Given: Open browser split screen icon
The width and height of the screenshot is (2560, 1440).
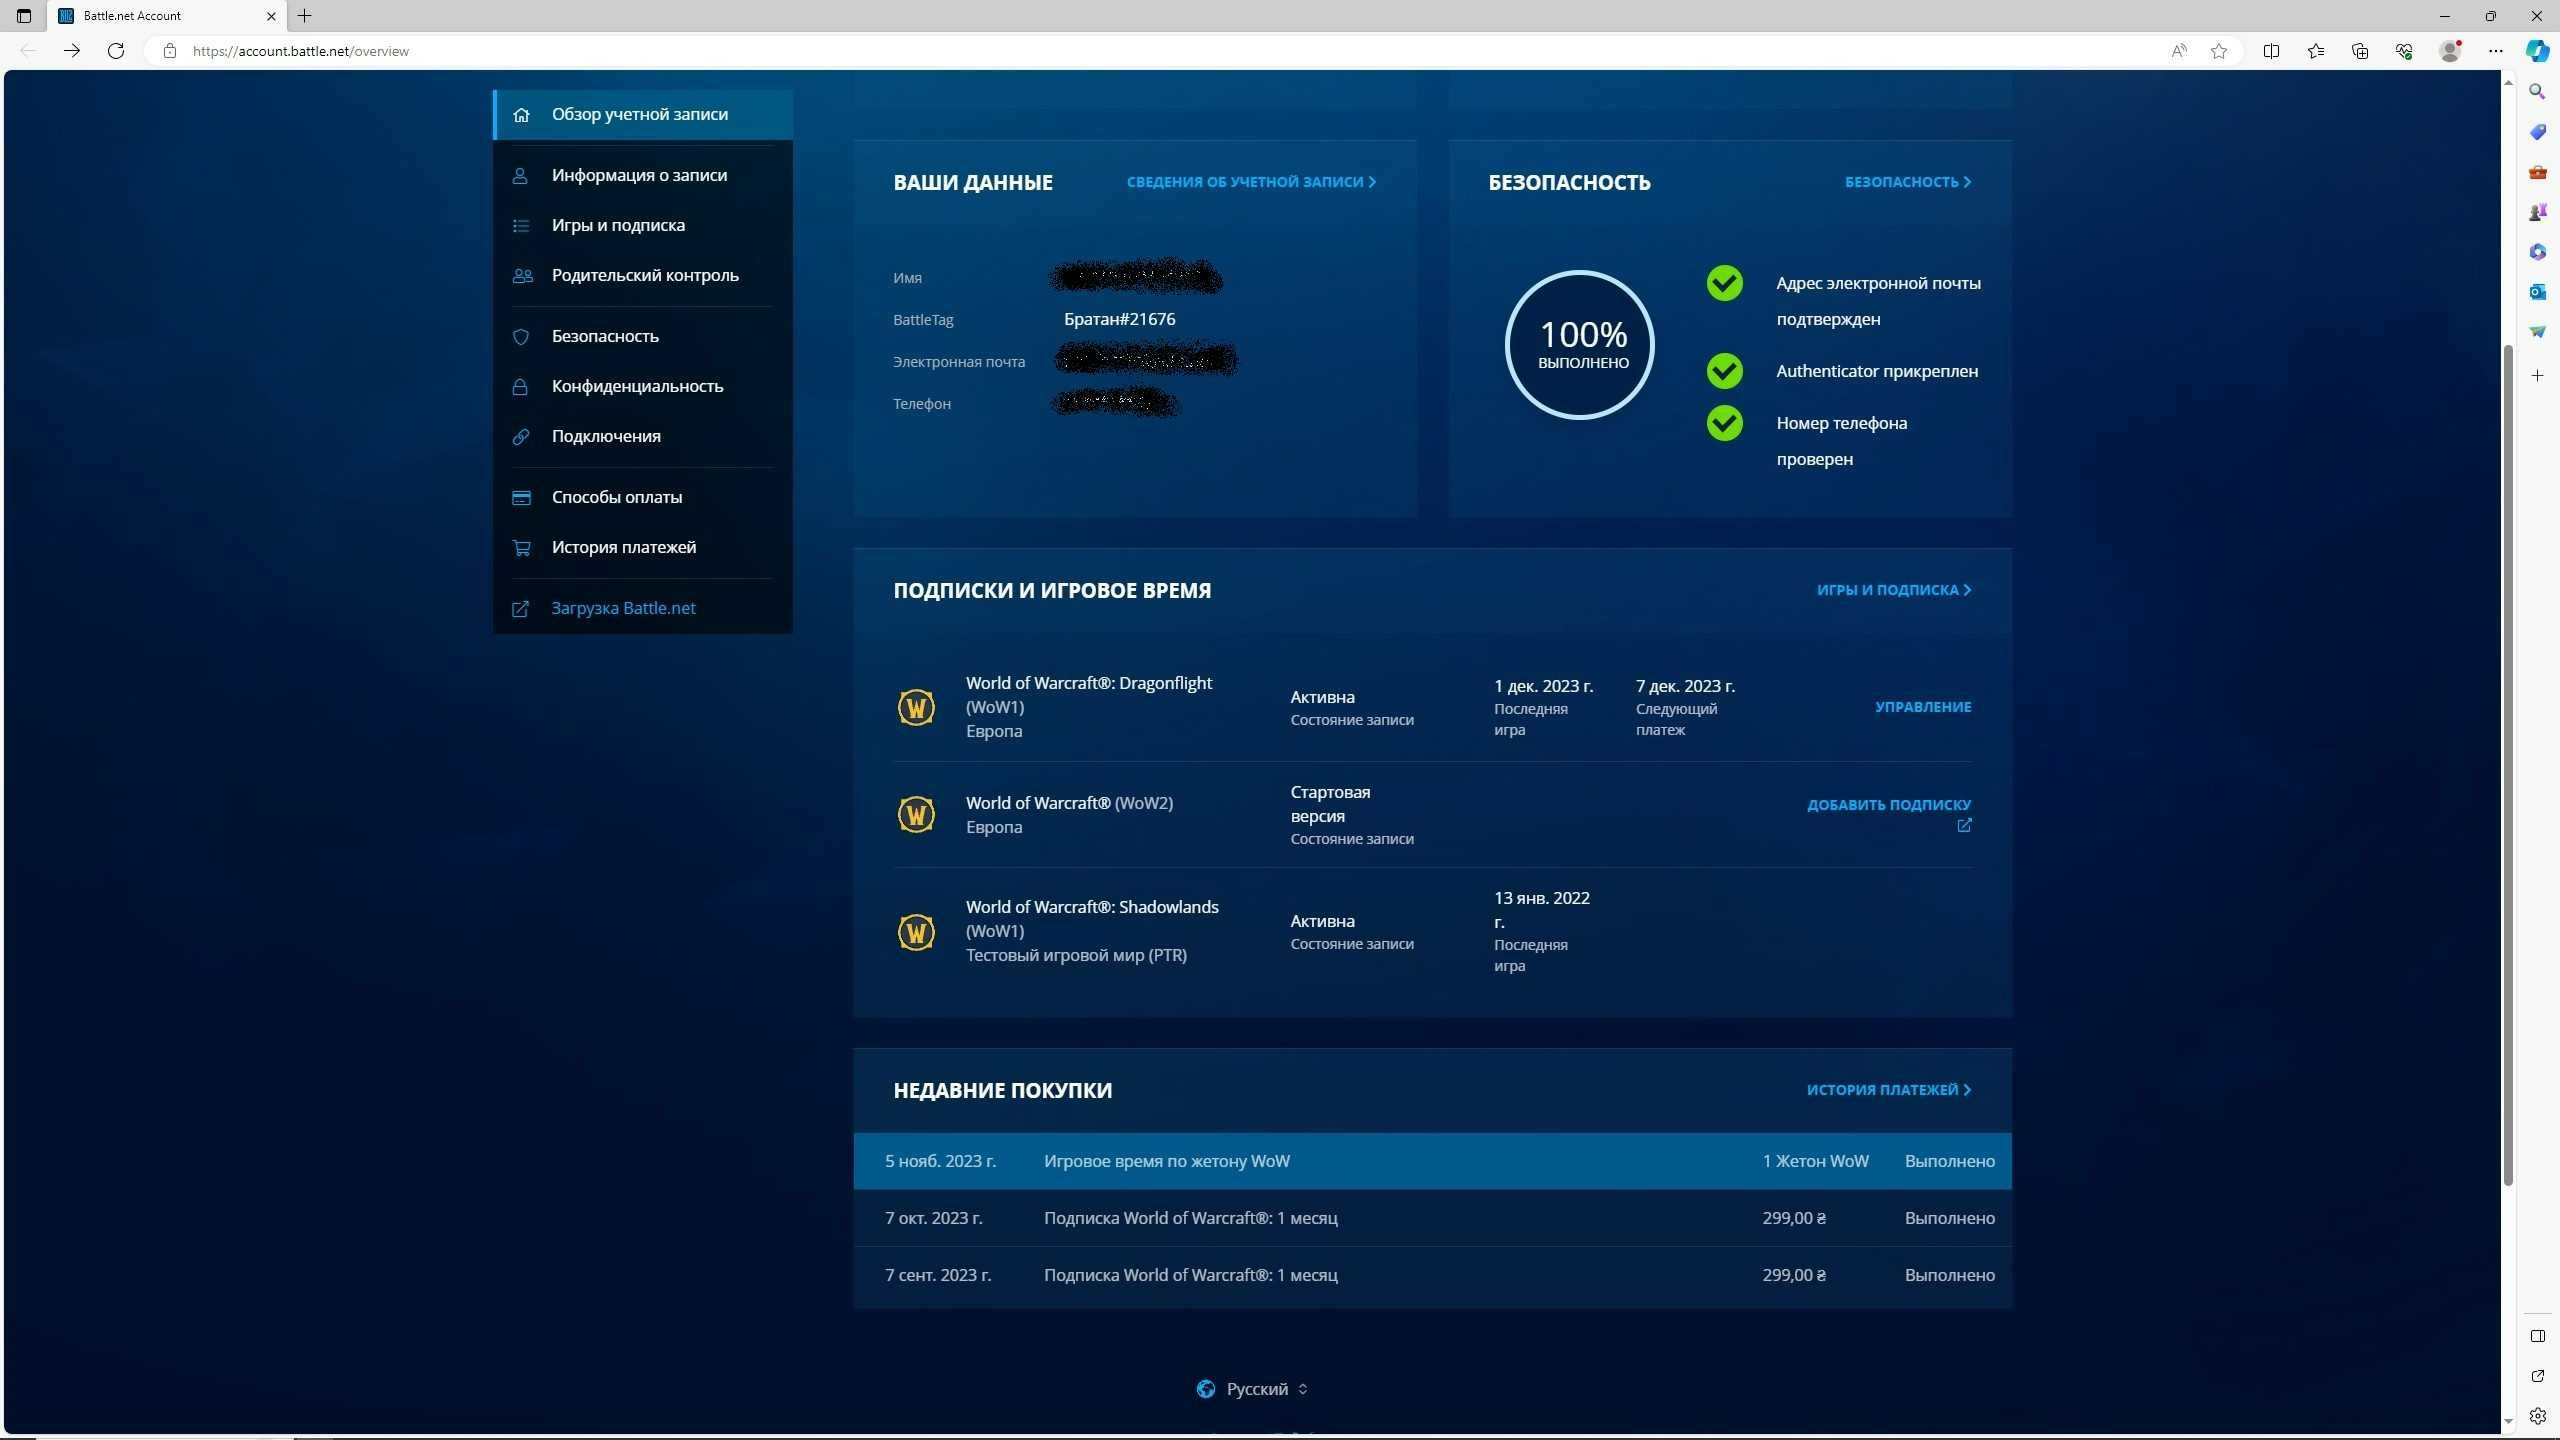Looking at the screenshot, I should coord(2271,51).
